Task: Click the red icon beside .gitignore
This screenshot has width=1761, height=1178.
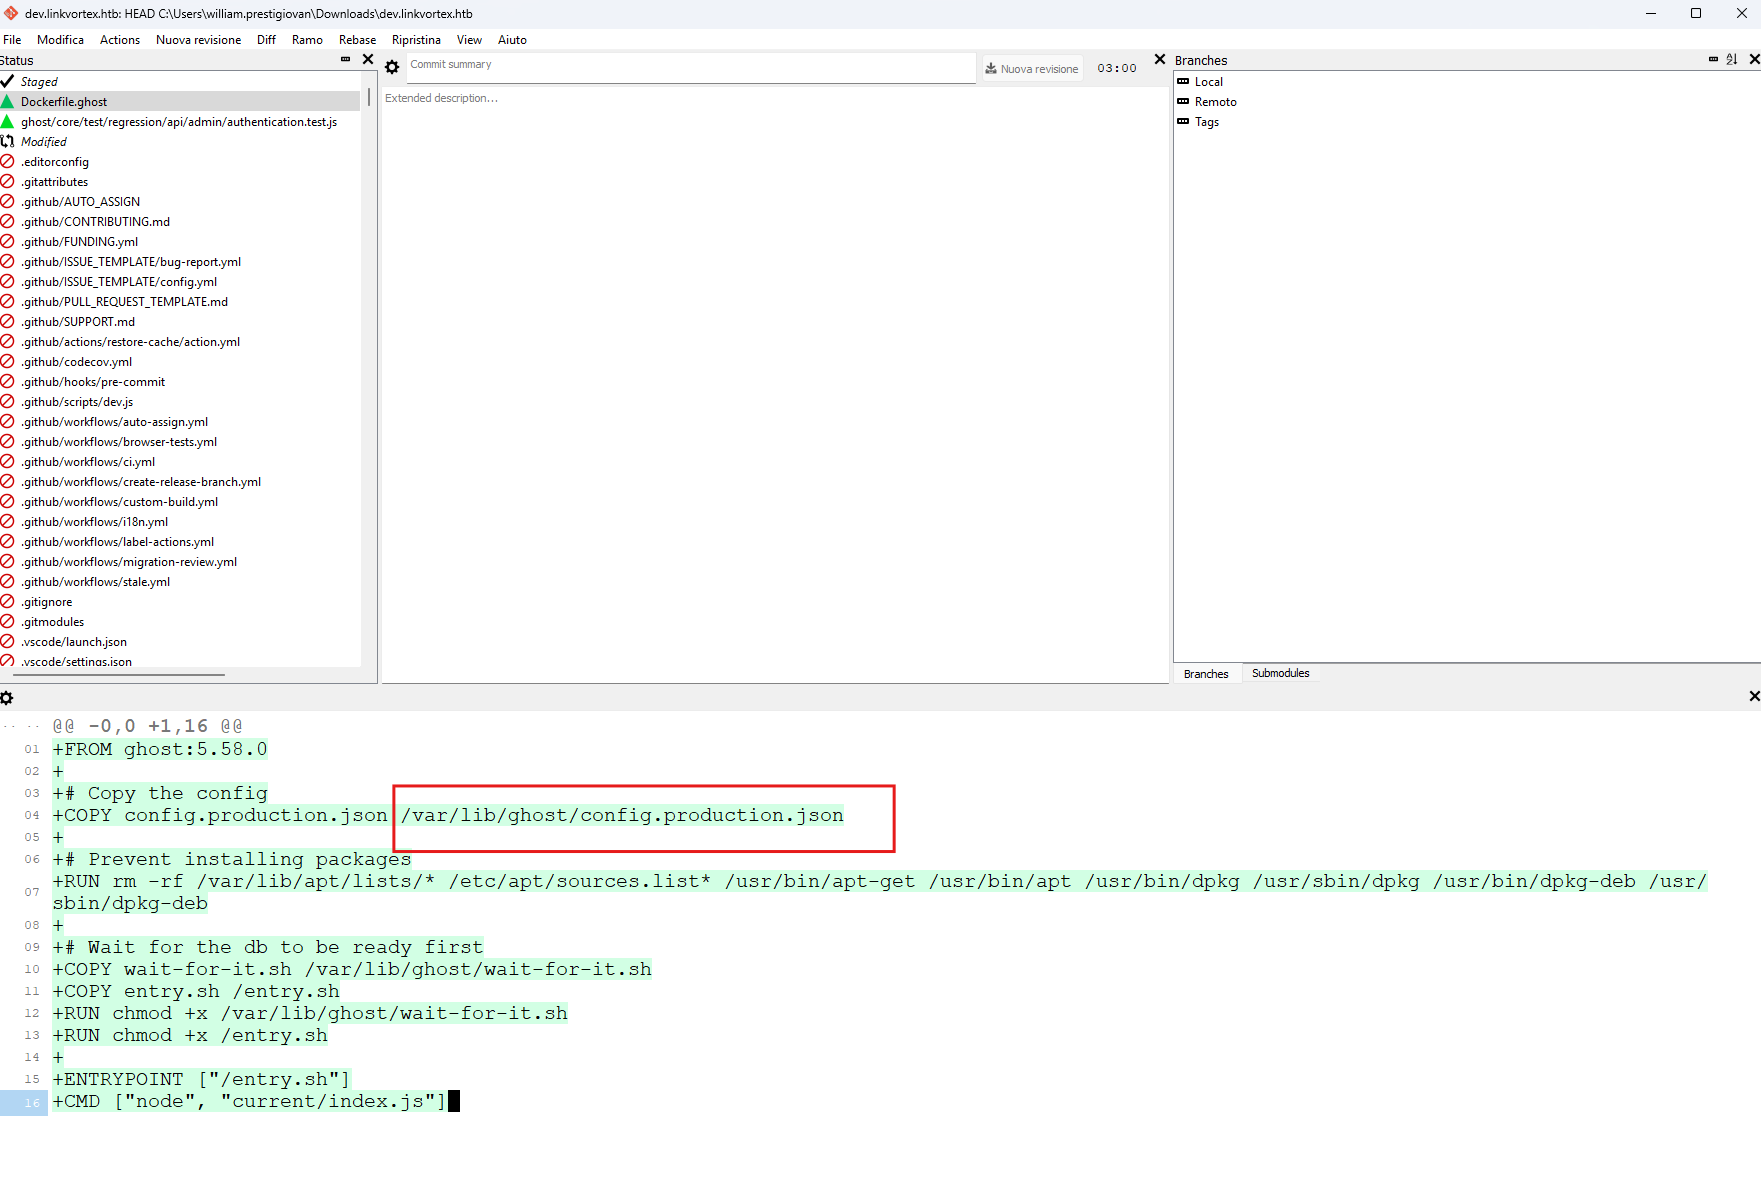Action: coord(7,601)
